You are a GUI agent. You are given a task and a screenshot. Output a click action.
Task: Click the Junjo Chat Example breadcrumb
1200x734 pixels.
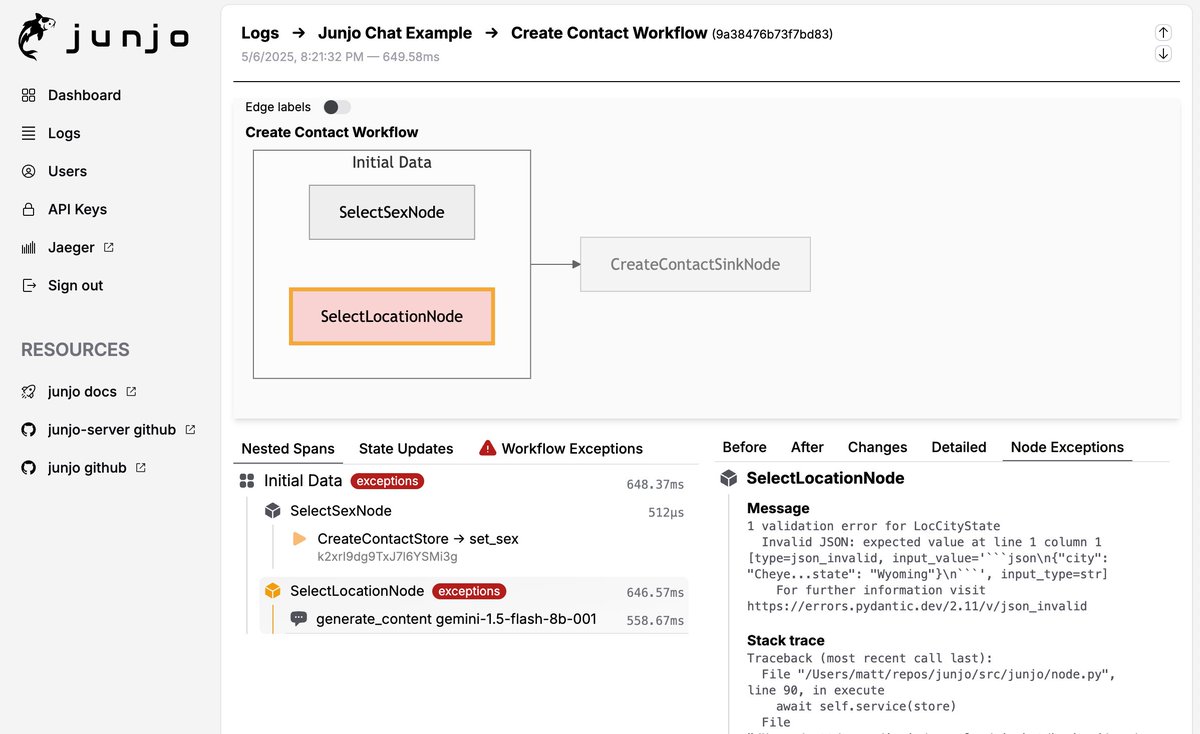pyautogui.click(x=395, y=33)
